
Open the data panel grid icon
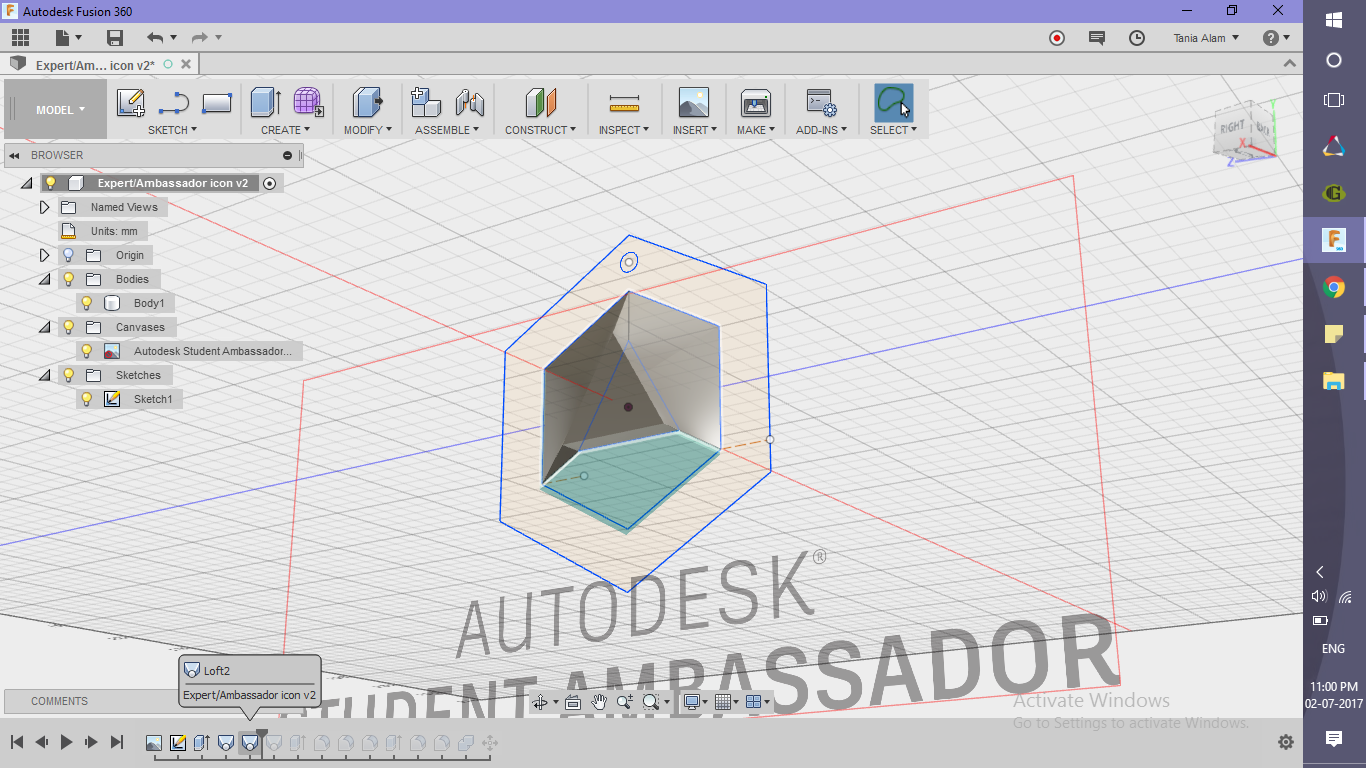coord(20,38)
